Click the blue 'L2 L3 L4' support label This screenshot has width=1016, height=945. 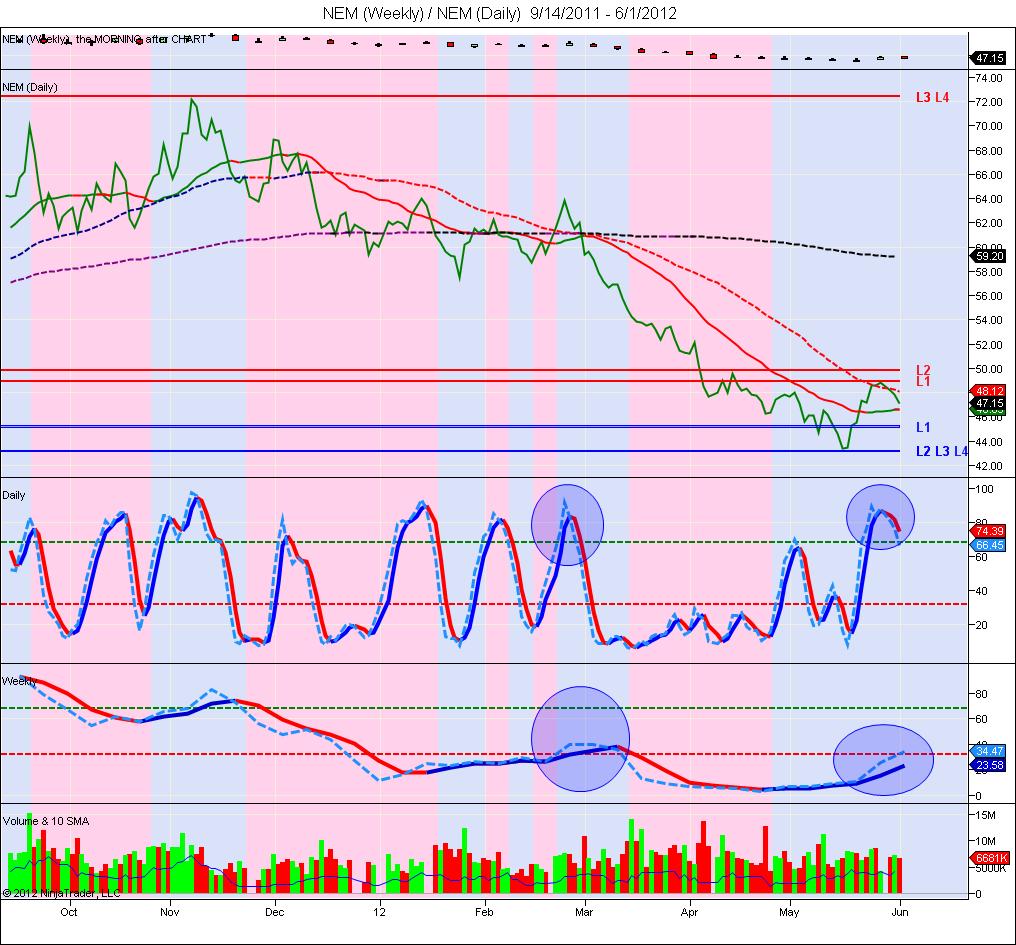941,451
